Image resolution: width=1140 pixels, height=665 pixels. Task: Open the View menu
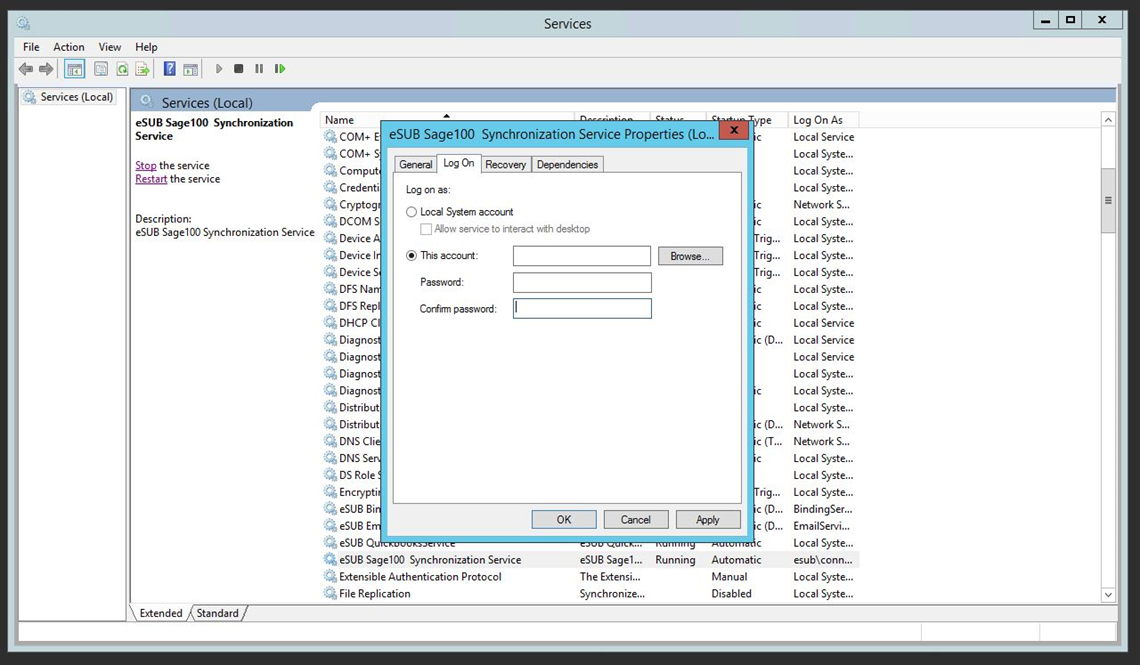pyautogui.click(x=110, y=47)
